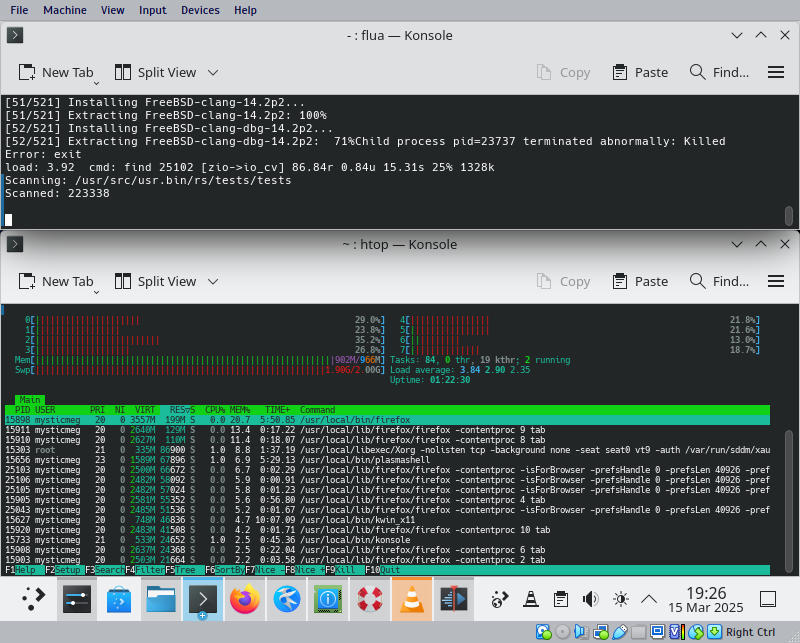Click the volume speaker tray icon

tap(590, 600)
